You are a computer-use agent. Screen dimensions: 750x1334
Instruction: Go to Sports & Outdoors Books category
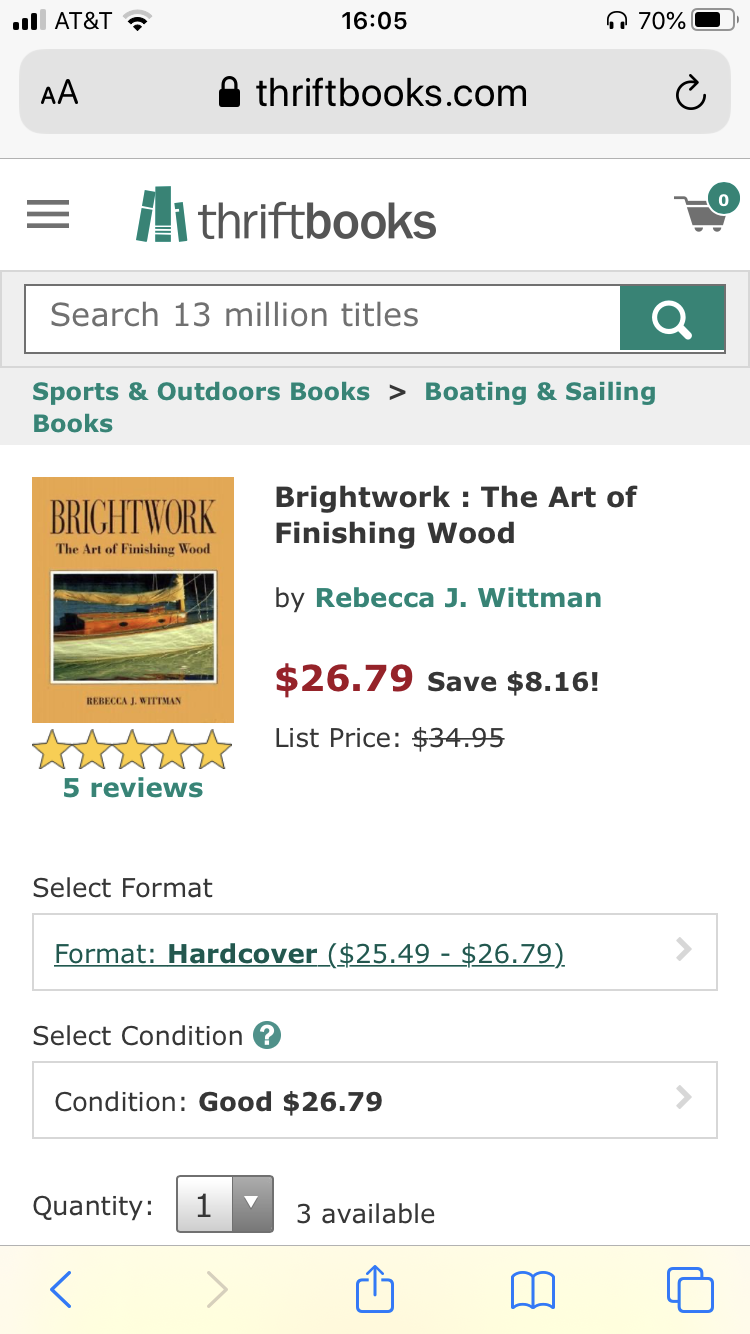pyautogui.click(x=201, y=391)
